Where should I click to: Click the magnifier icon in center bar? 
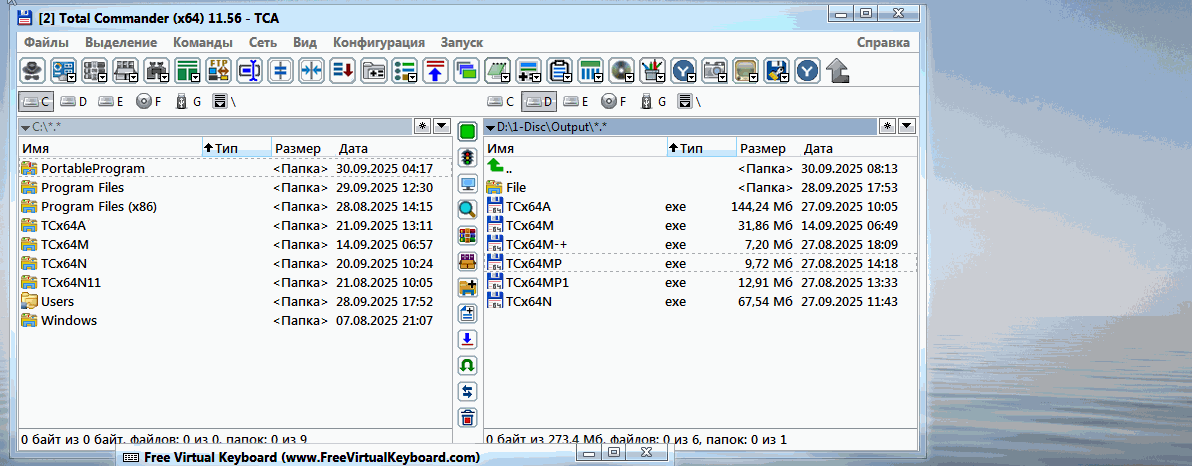[467, 209]
